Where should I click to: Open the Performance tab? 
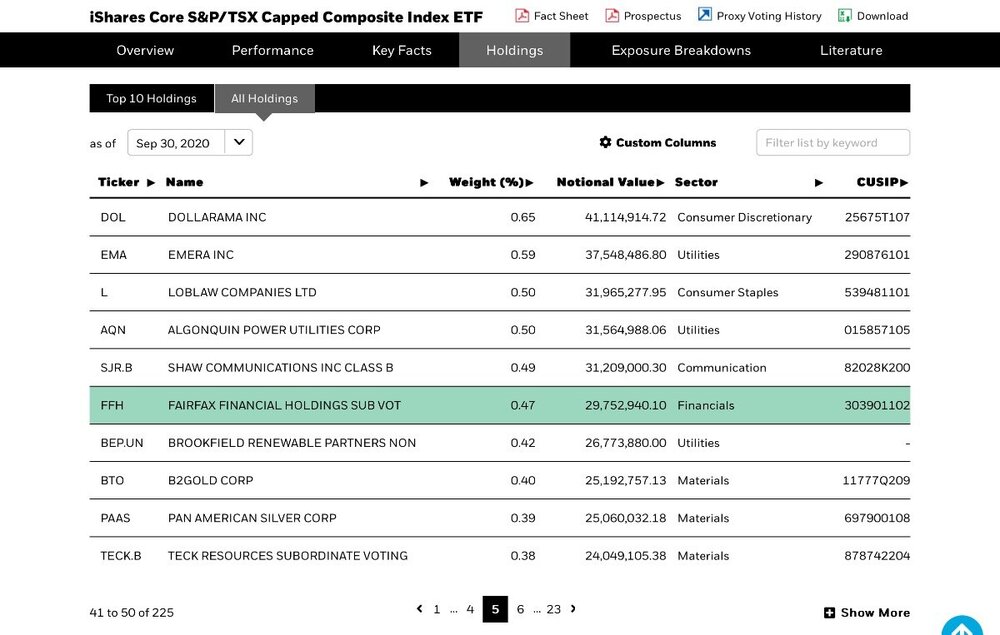point(272,50)
